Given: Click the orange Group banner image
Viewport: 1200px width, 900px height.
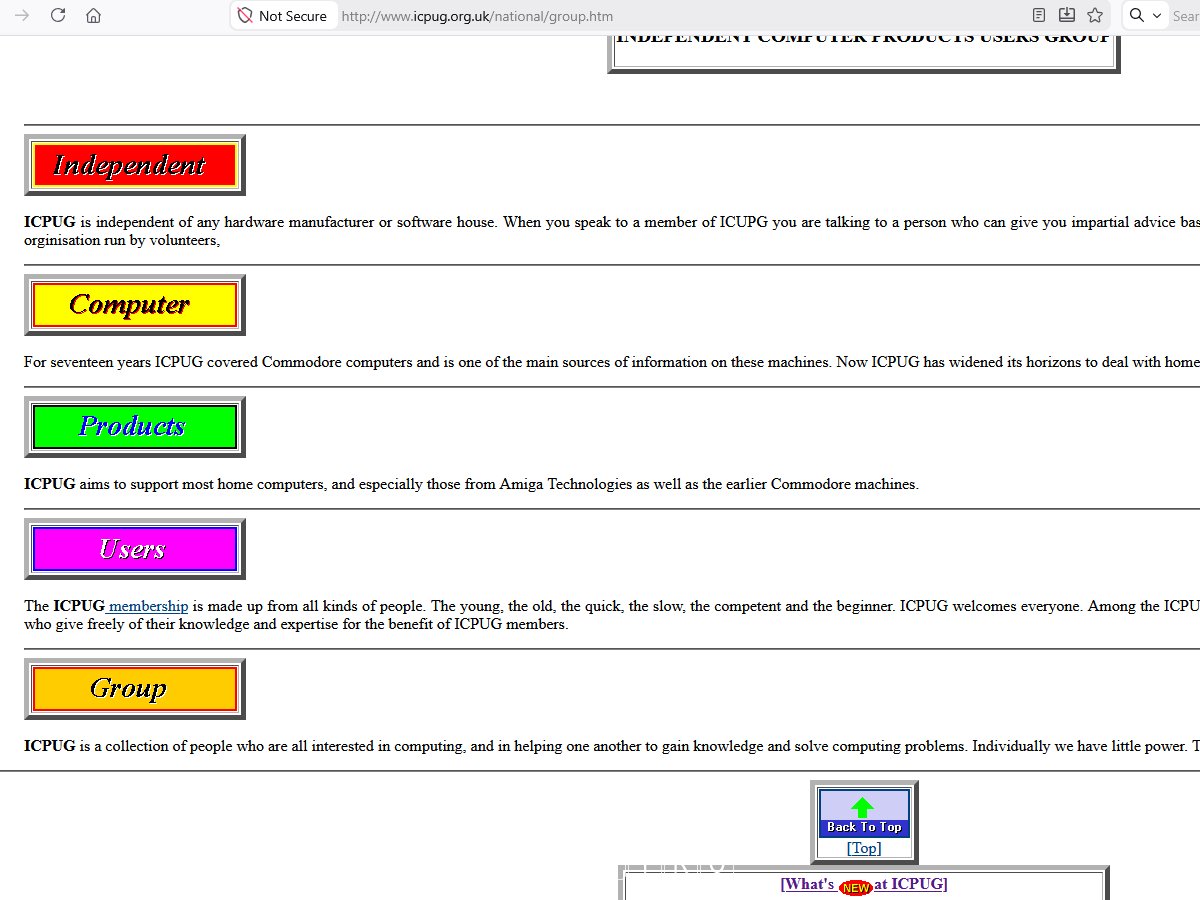Looking at the screenshot, I should click(134, 689).
